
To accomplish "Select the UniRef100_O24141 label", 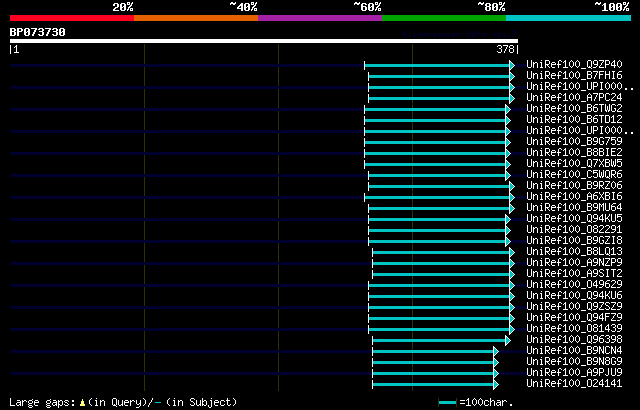I will [574, 384].
